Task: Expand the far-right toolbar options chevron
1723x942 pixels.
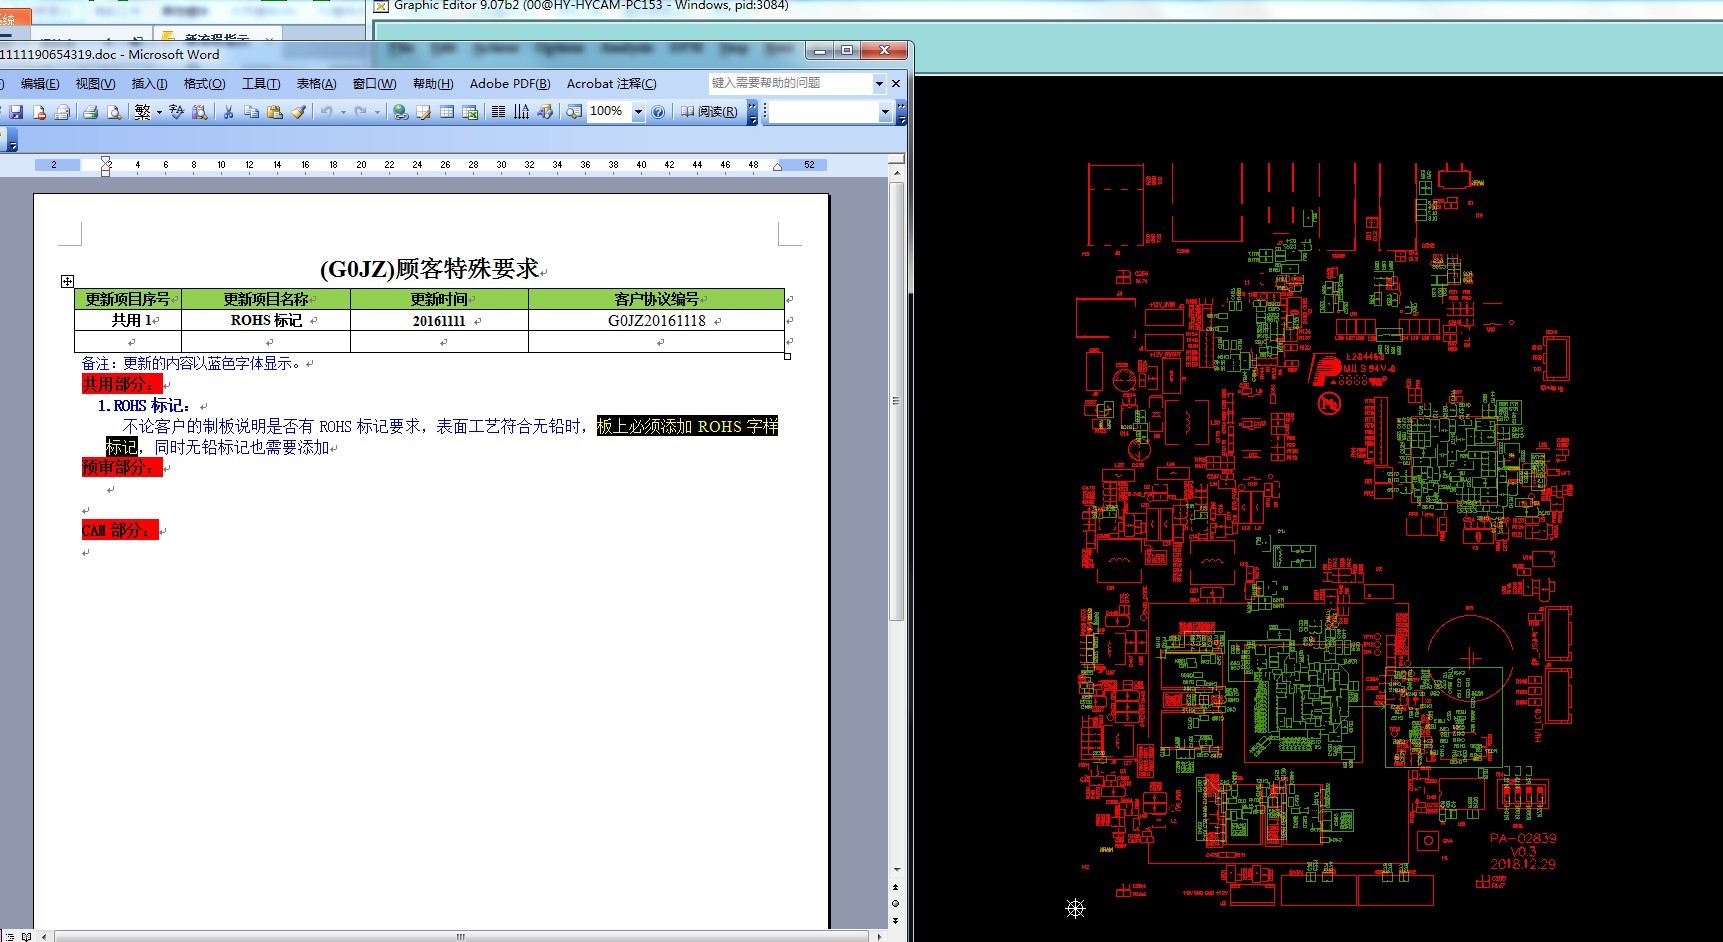Action: tap(901, 112)
